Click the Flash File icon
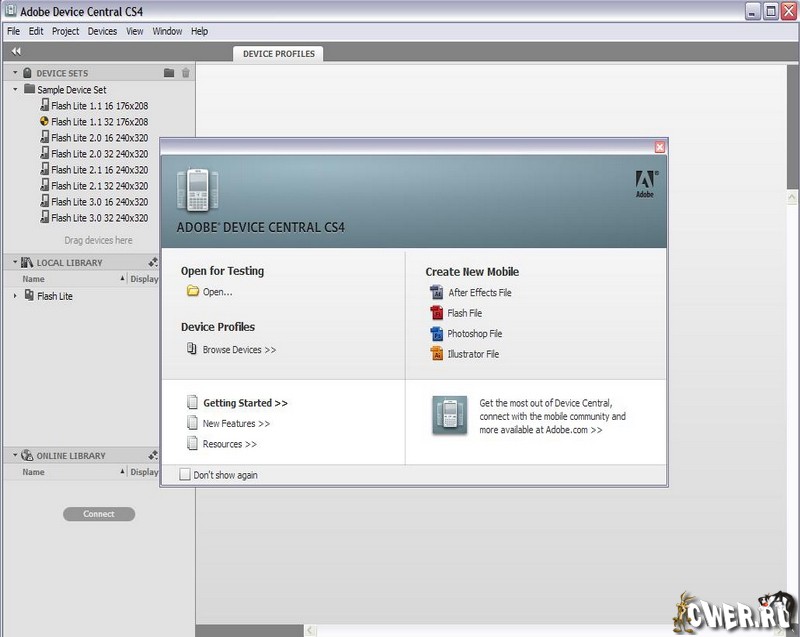 (x=436, y=313)
